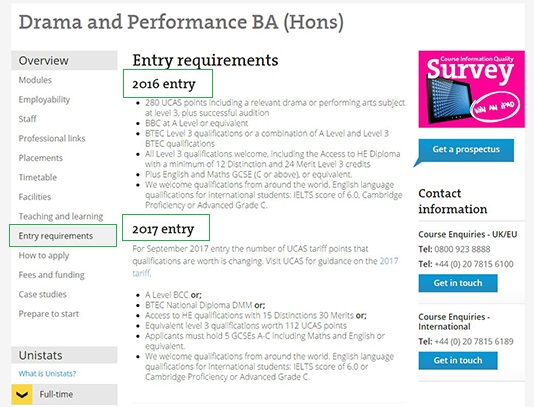This screenshot has width=534, height=407.
Task: Open What is Unistats? link
Action: tap(47, 374)
